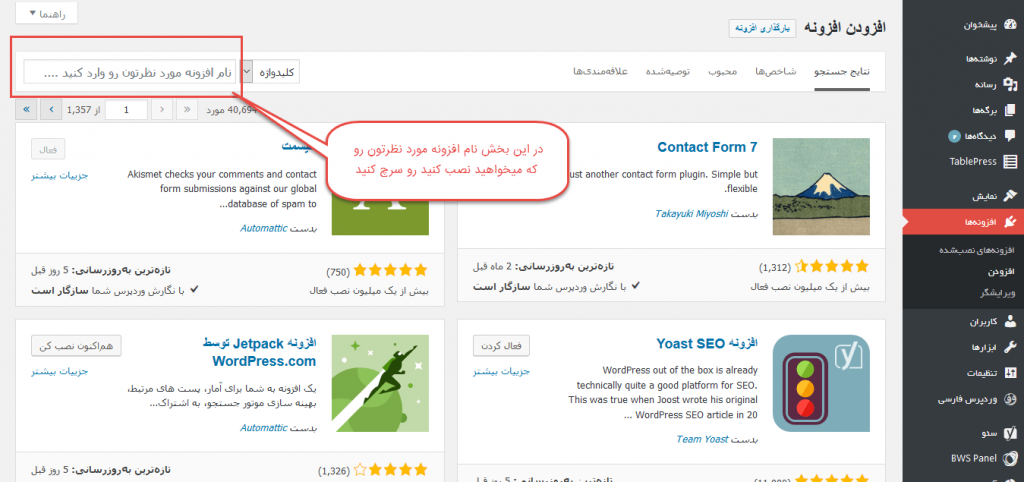This screenshot has width=1024, height=482.
Task: Go to last page of results
Action: click(26, 110)
